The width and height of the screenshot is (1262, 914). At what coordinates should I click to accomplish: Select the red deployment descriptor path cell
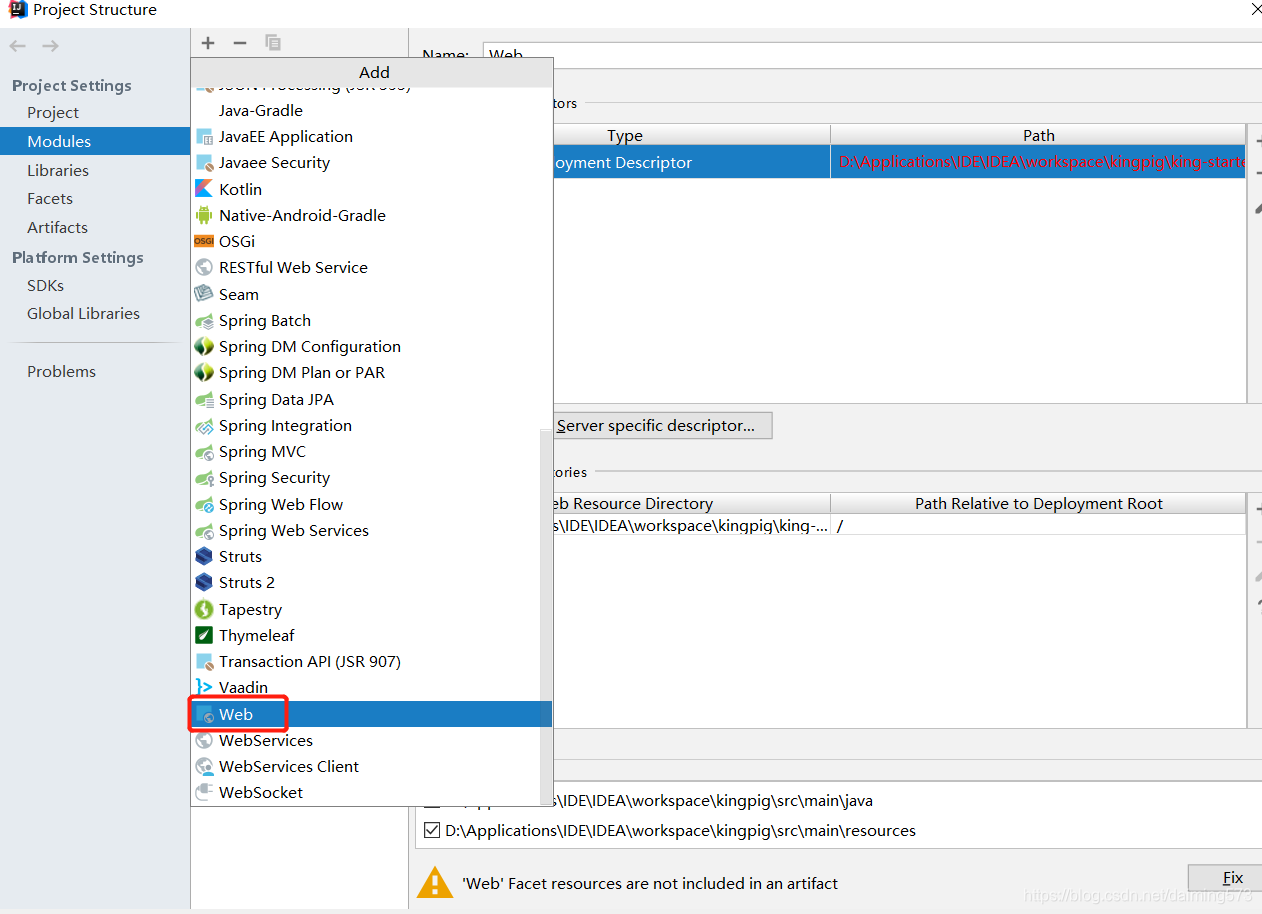[1038, 162]
